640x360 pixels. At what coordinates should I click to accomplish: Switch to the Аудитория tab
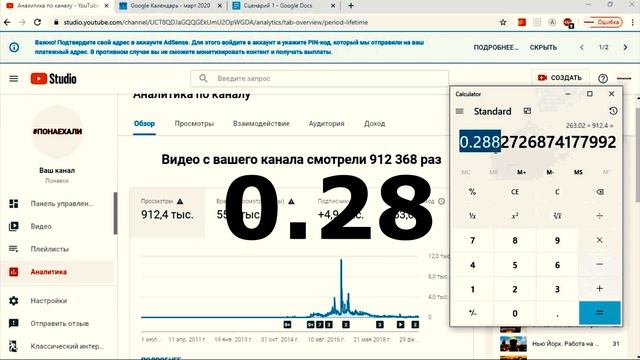327,123
